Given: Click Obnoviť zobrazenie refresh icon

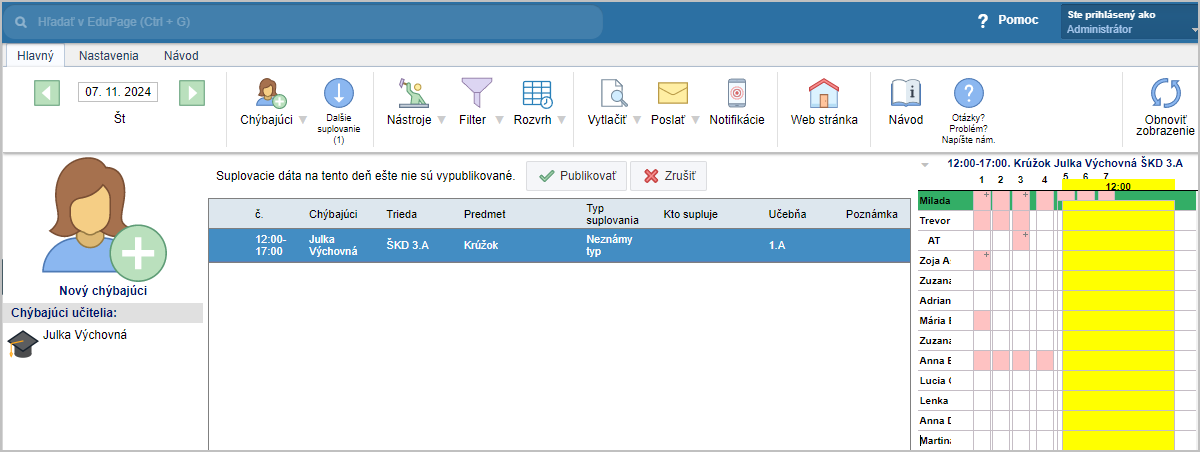Looking at the screenshot, I should tap(1165, 93).
